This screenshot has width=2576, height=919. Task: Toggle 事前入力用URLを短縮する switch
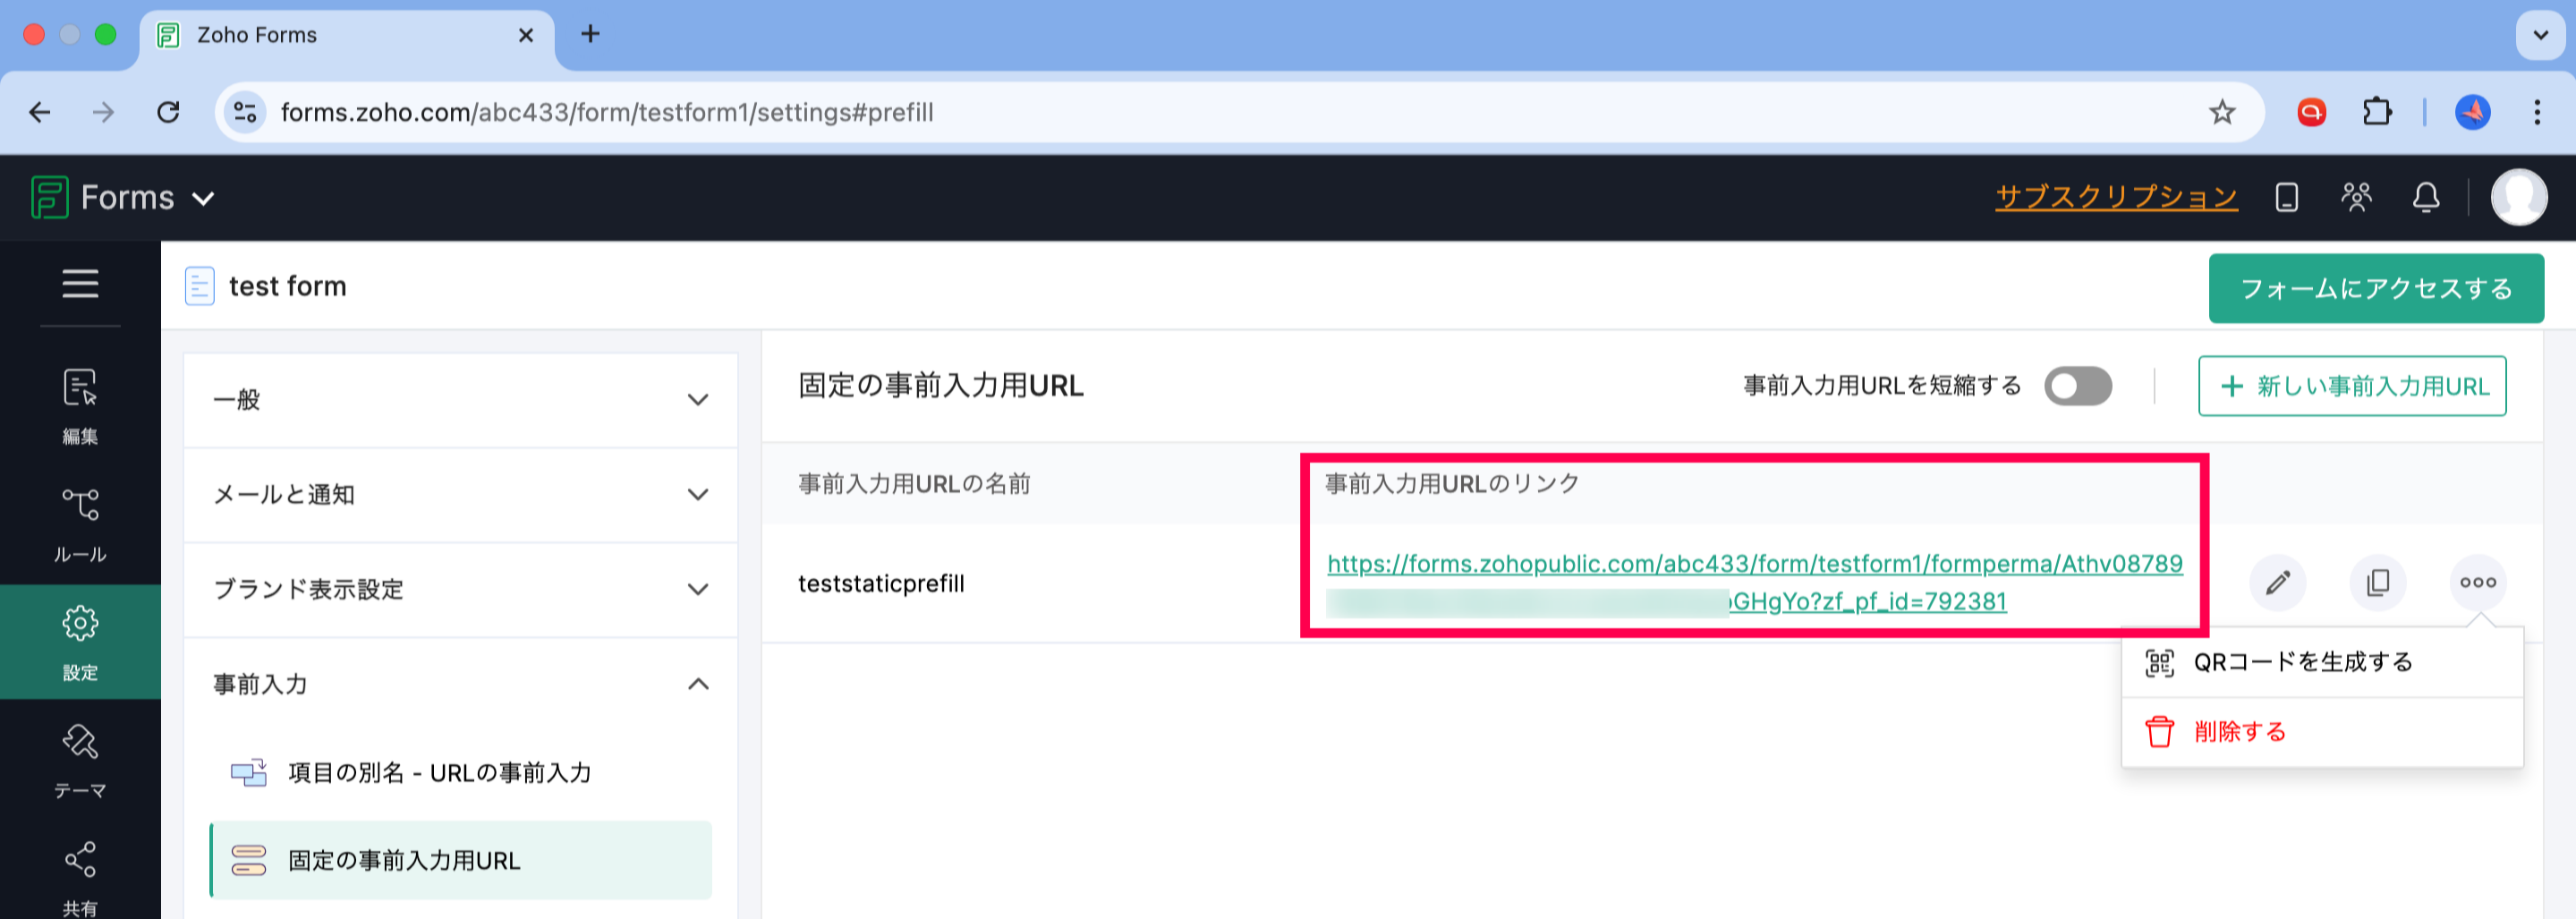[2077, 386]
